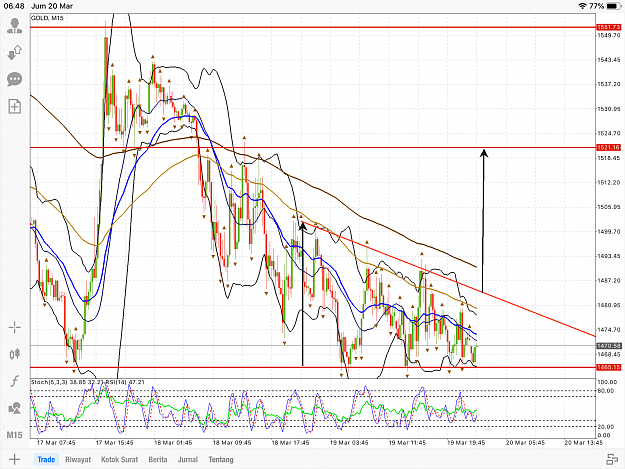Select the 1465.15 red price level label

pyautogui.click(x=608, y=367)
